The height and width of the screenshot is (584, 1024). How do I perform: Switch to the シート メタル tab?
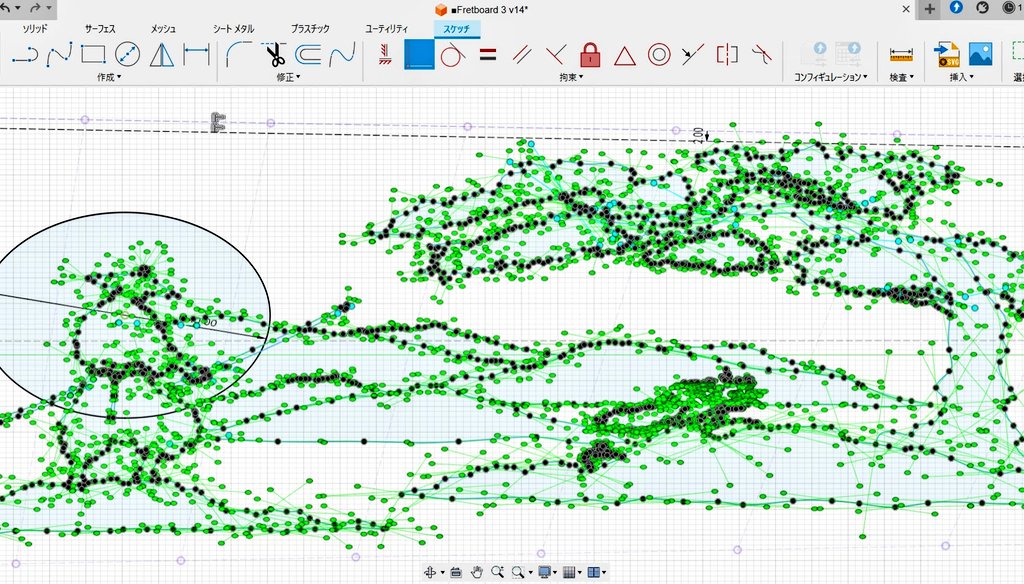(233, 29)
